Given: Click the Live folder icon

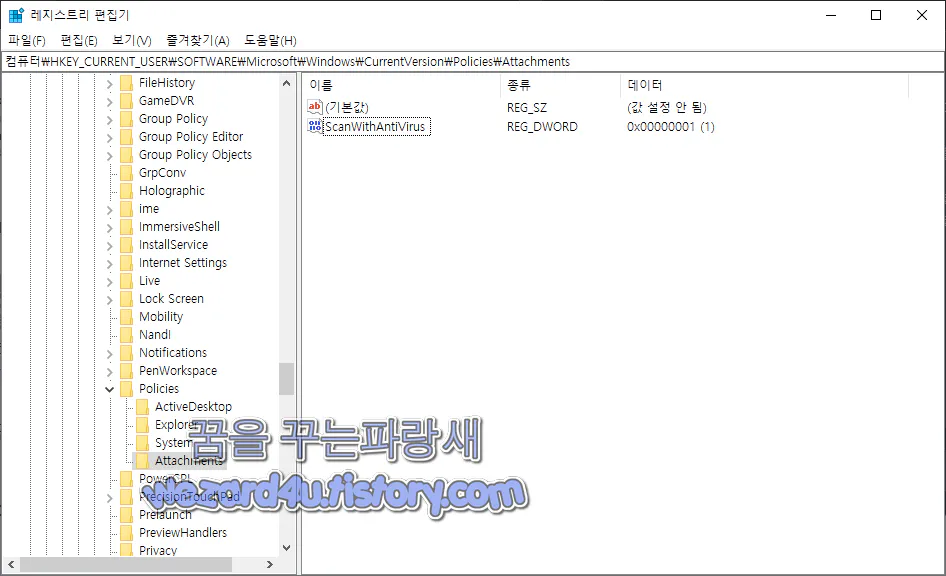Looking at the screenshot, I should (x=126, y=281).
